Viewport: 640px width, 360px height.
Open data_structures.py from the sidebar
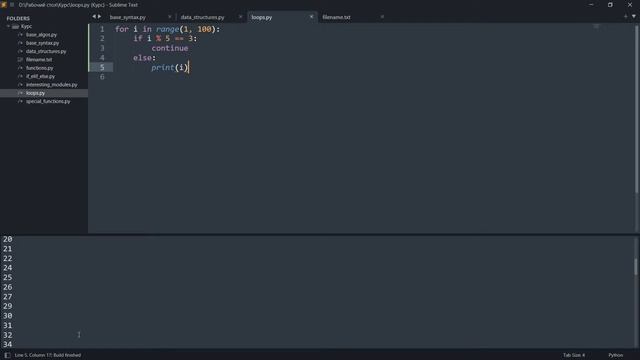[x=46, y=51]
